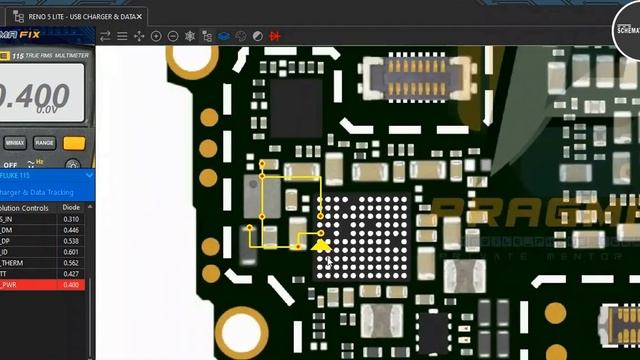The height and width of the screenshot is (360, 640).
Task: Collapse the FLUKE 115 panel chevron
Action: click(x=89, y=176)
